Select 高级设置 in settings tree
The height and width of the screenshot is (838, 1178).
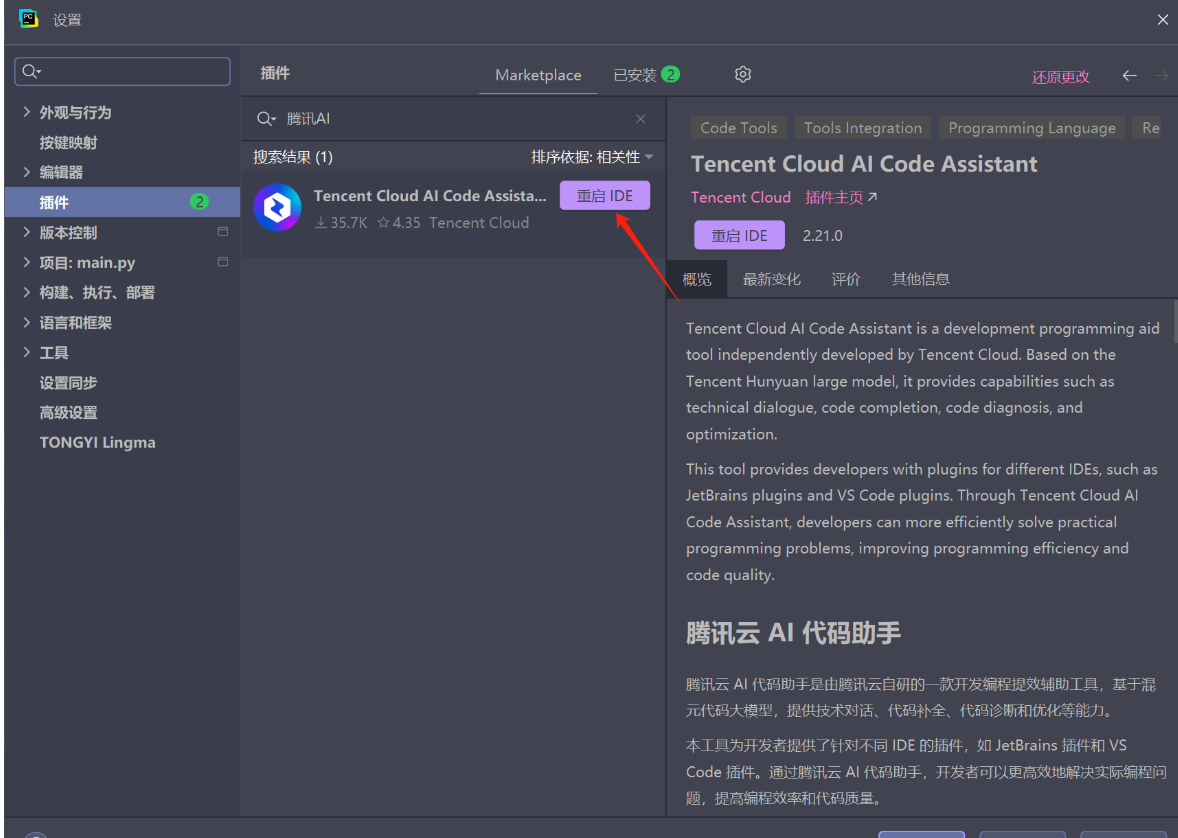point(68,413)
